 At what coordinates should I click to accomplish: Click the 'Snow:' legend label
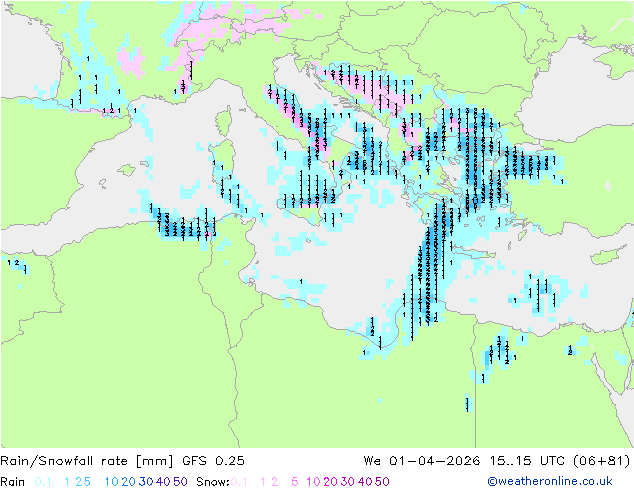213,482
